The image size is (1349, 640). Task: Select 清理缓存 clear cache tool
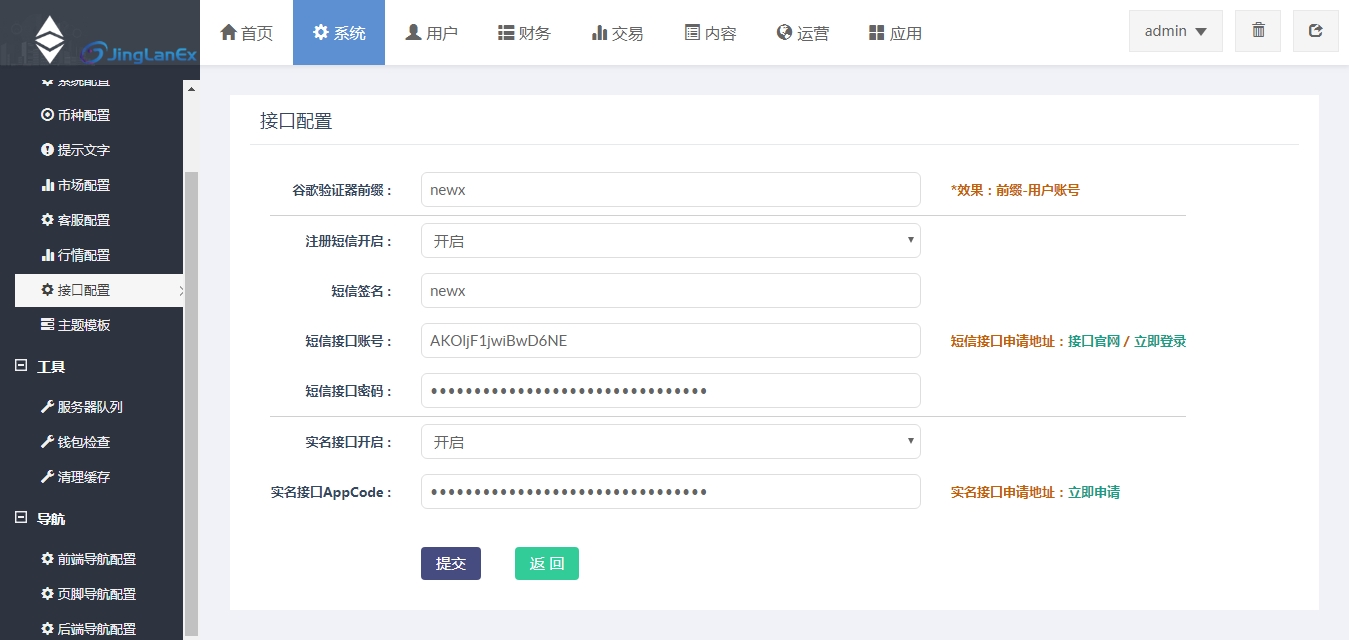tap(83, 477)
